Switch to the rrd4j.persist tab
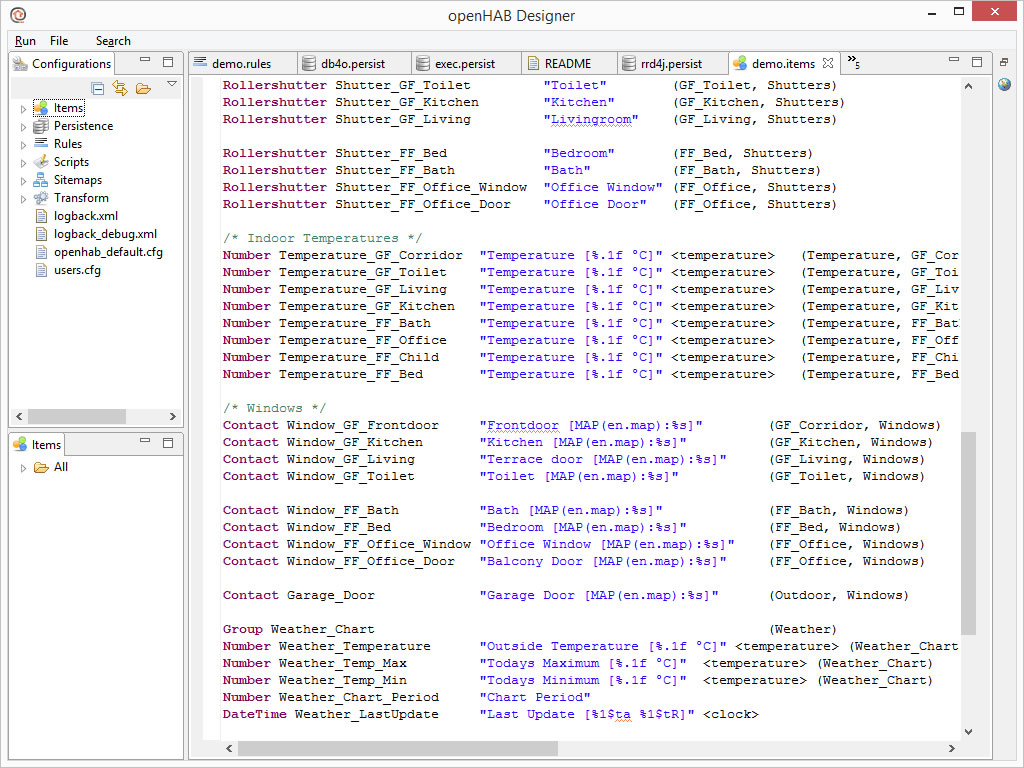This screenshot has height=768, width=1024. coord(671,63)
